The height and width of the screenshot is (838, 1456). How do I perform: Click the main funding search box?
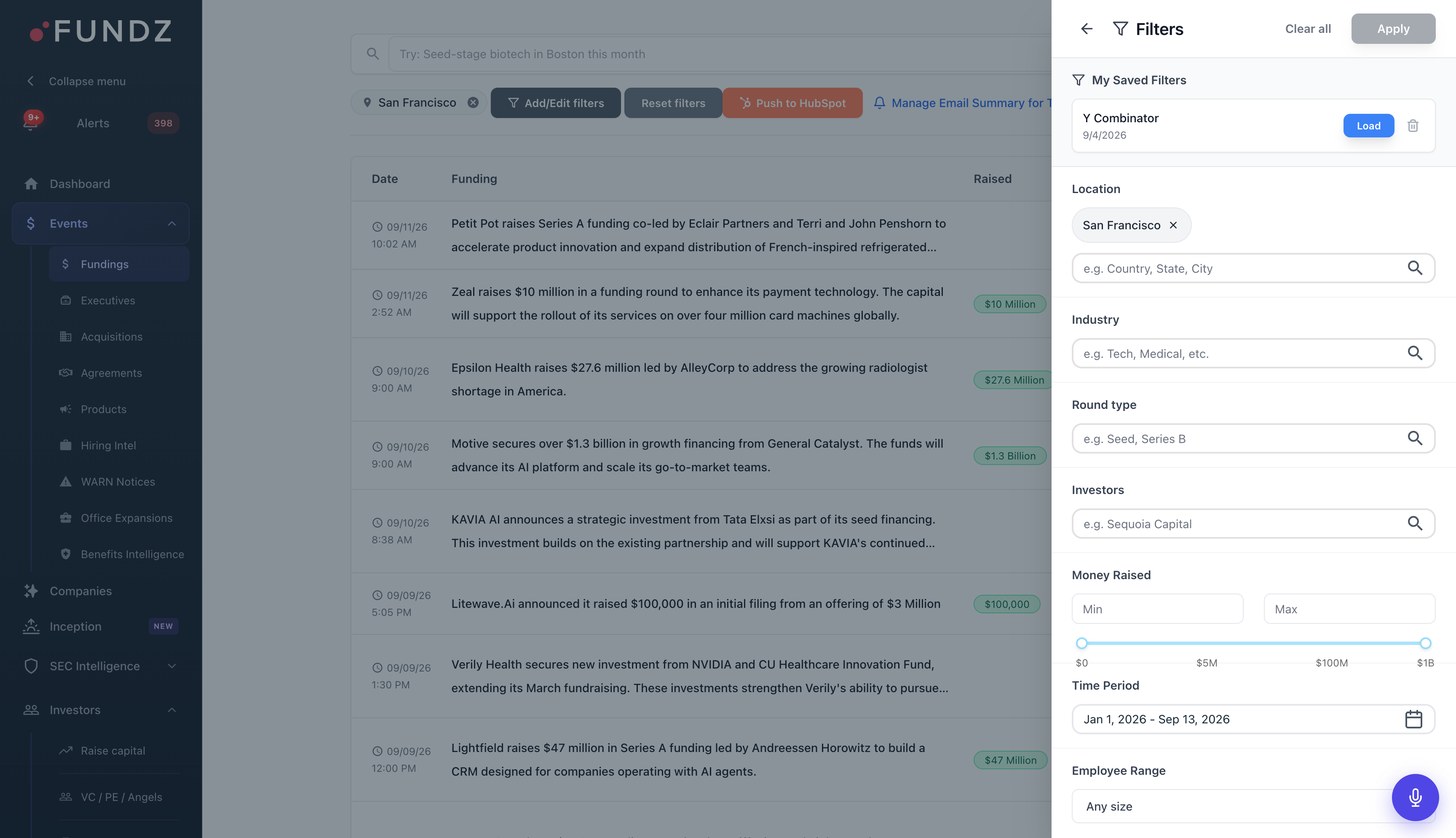pyautogui.click(x=720, y=54)
